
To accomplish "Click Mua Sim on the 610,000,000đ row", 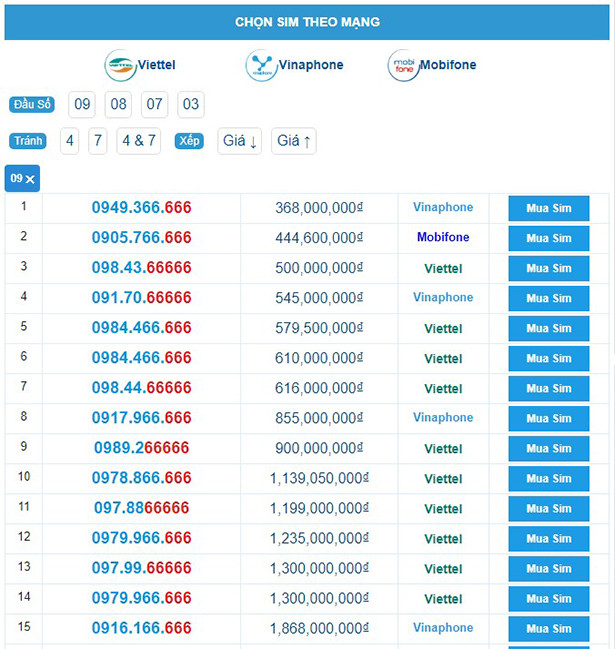I will (549, 358).
